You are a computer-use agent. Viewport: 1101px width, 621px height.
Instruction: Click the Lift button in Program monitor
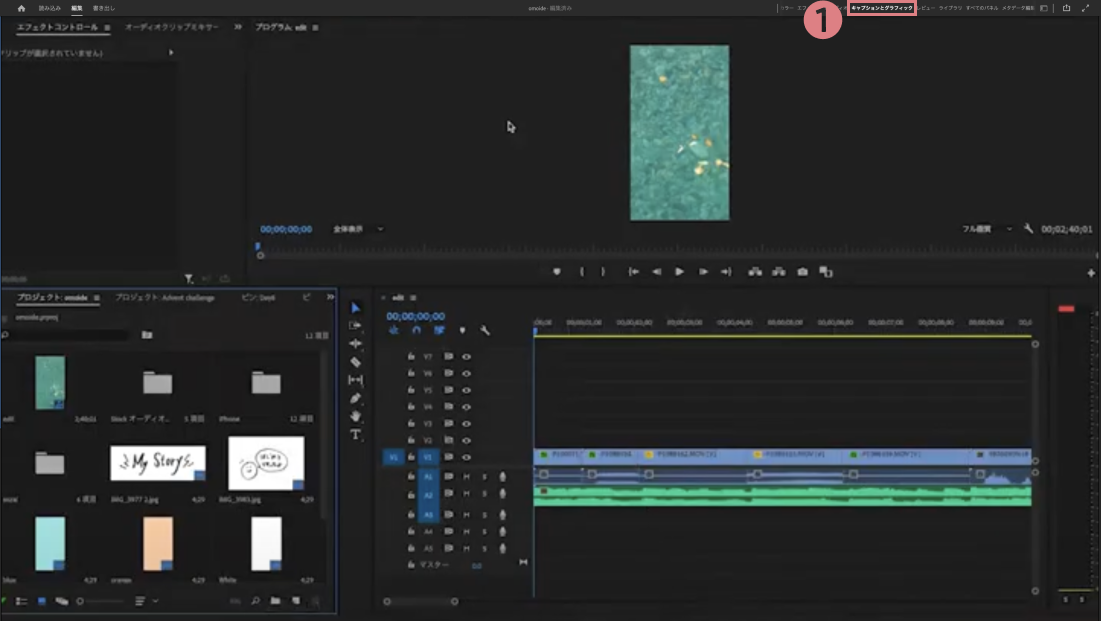pyautogui.click(x=755, y=272)
